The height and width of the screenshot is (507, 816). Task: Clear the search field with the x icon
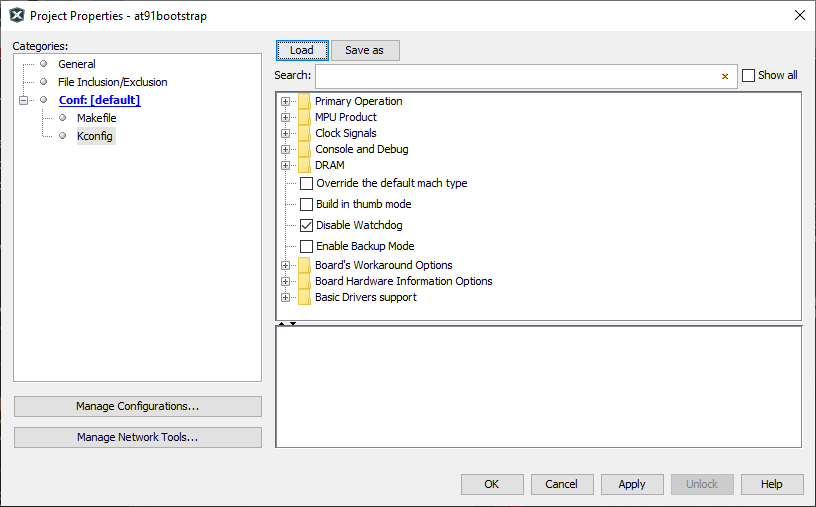(725, 77)
